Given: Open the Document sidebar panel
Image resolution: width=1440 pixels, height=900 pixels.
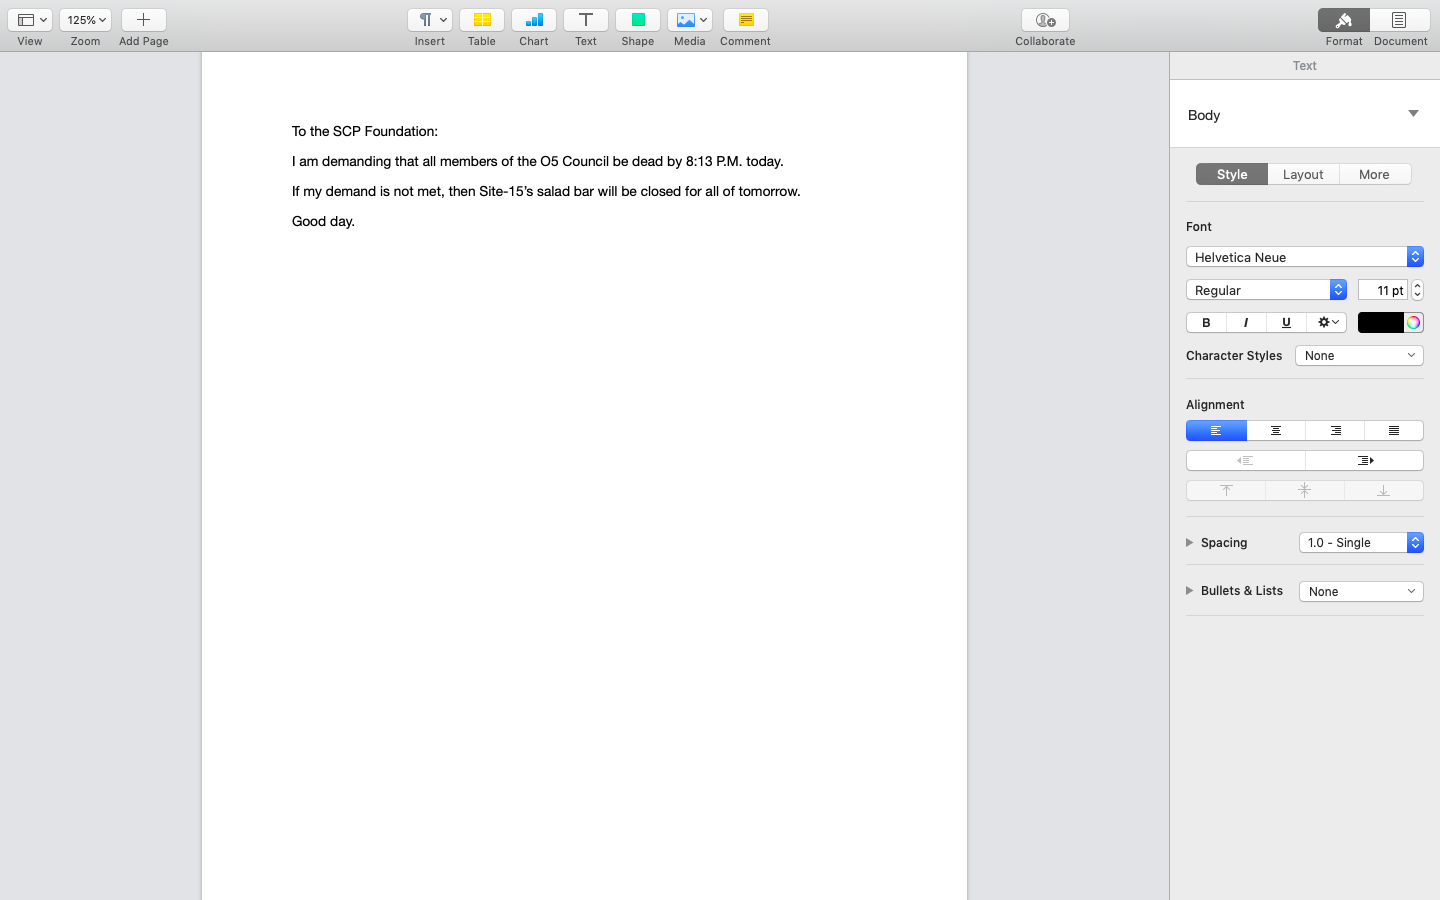Looking at the screenshot, I should (x=1399, y=20).
